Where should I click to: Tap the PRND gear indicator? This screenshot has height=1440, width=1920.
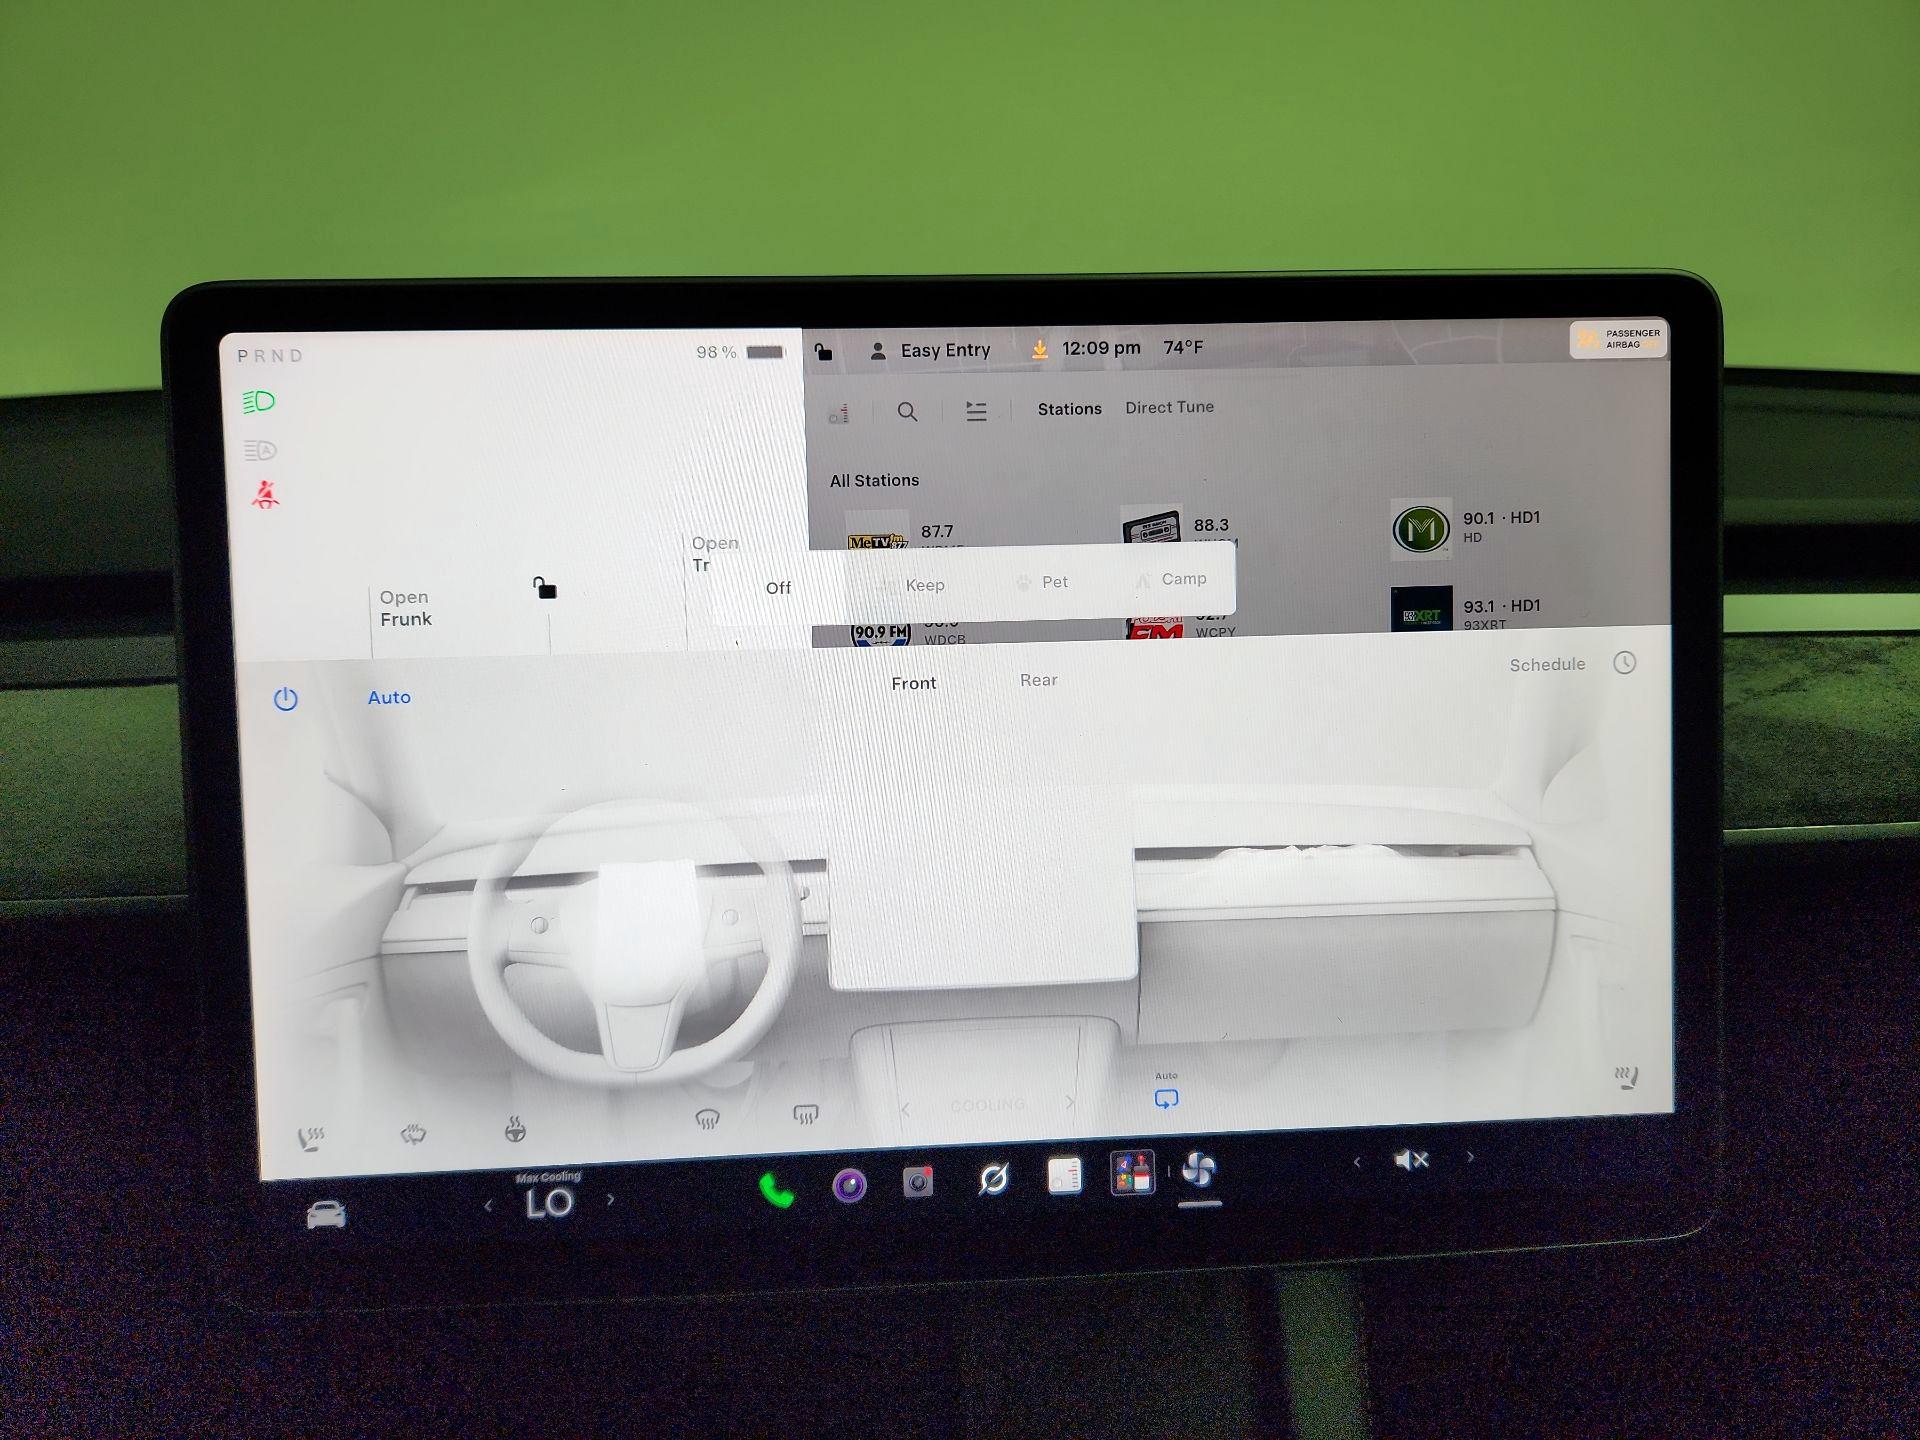[x=269, y=356]
